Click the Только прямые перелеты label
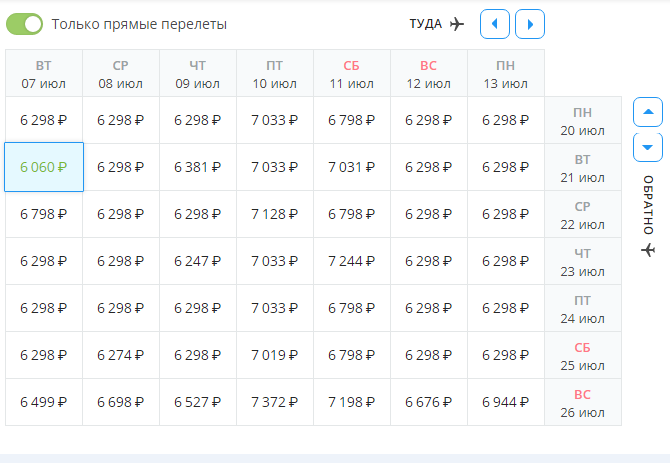 pyautogui.click(x=139, y=23)
